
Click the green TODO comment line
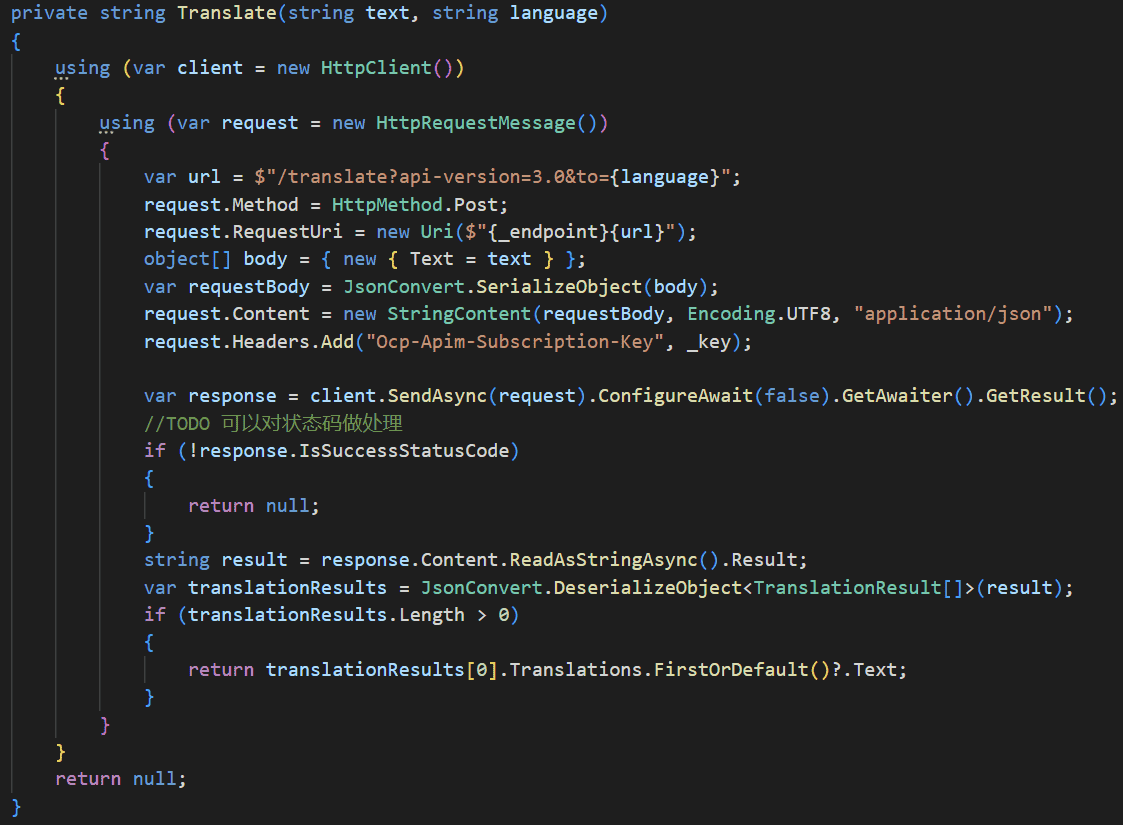click(273, 423)
